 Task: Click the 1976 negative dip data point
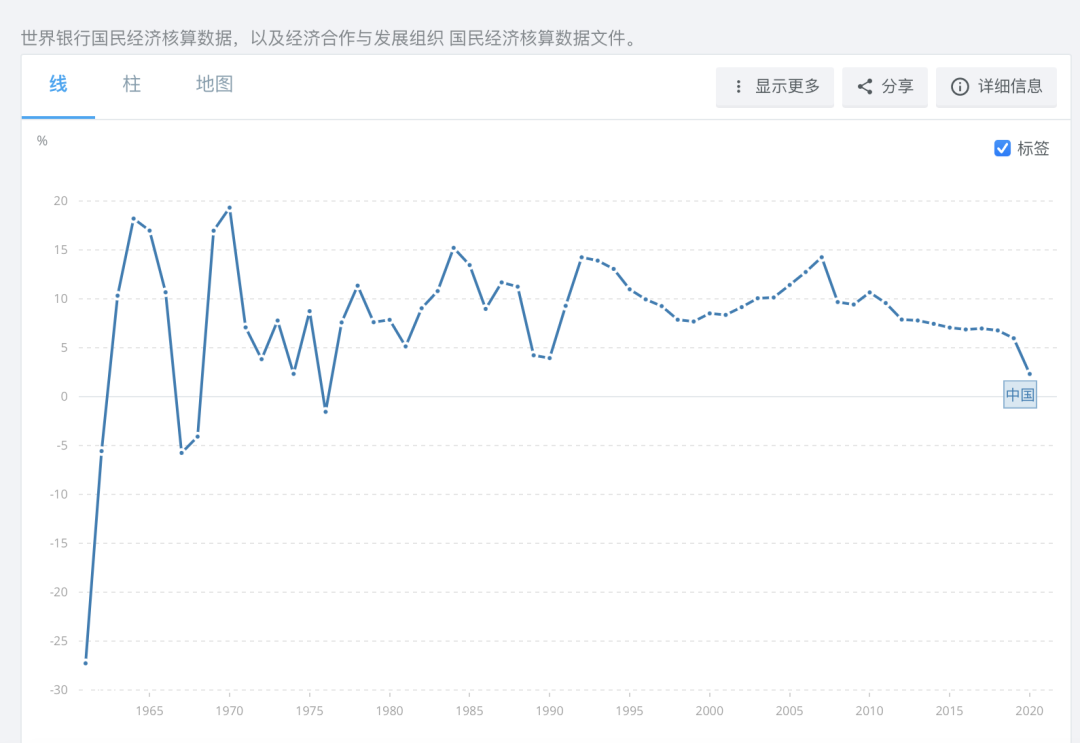325,411
